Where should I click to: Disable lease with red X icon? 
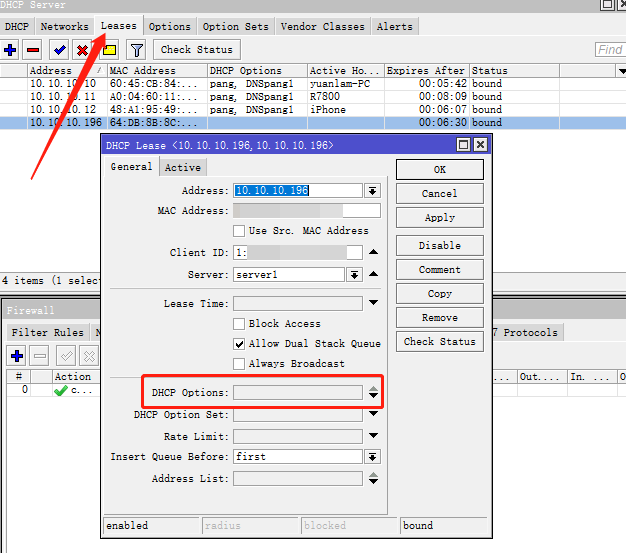pos(82,50)
